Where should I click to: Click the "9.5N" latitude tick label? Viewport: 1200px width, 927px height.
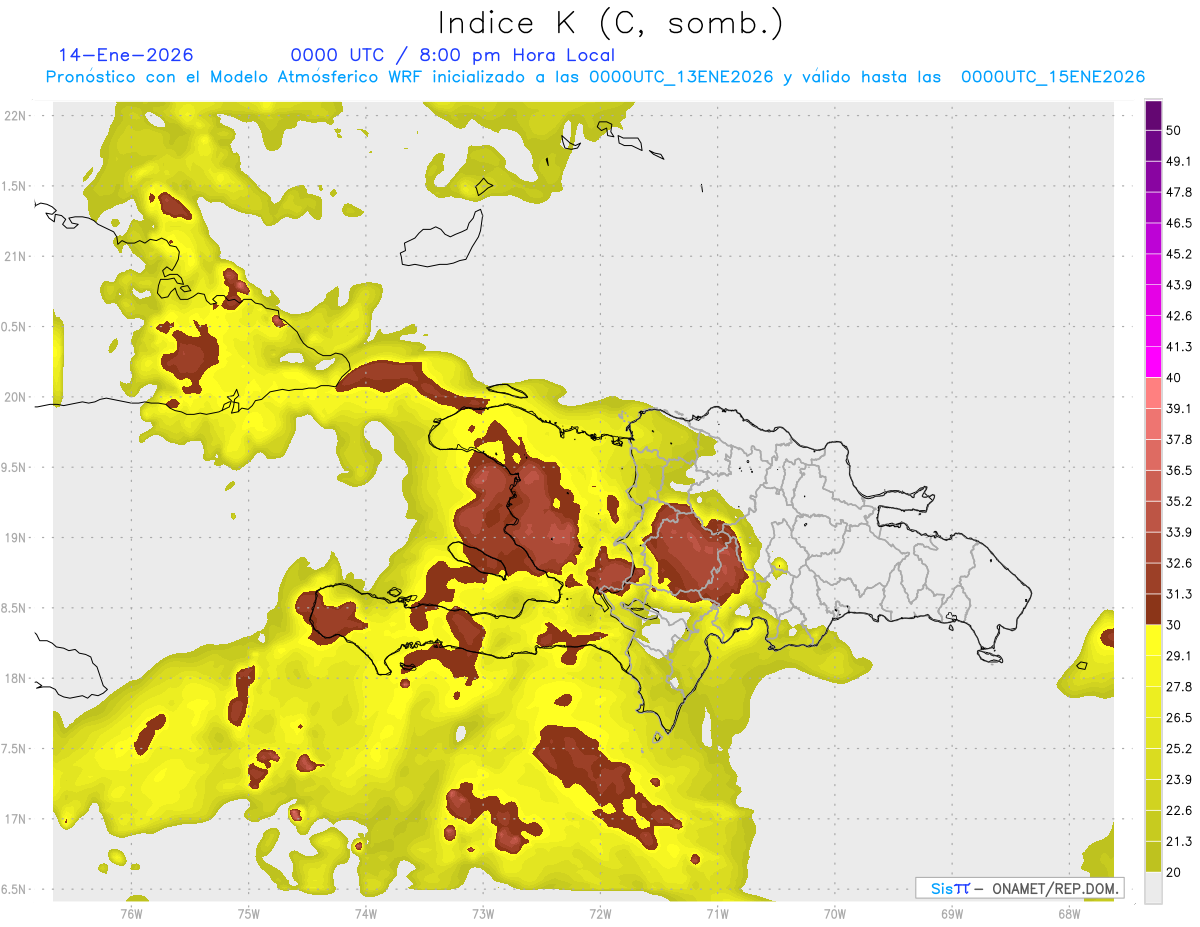click(x=15, y=467)
